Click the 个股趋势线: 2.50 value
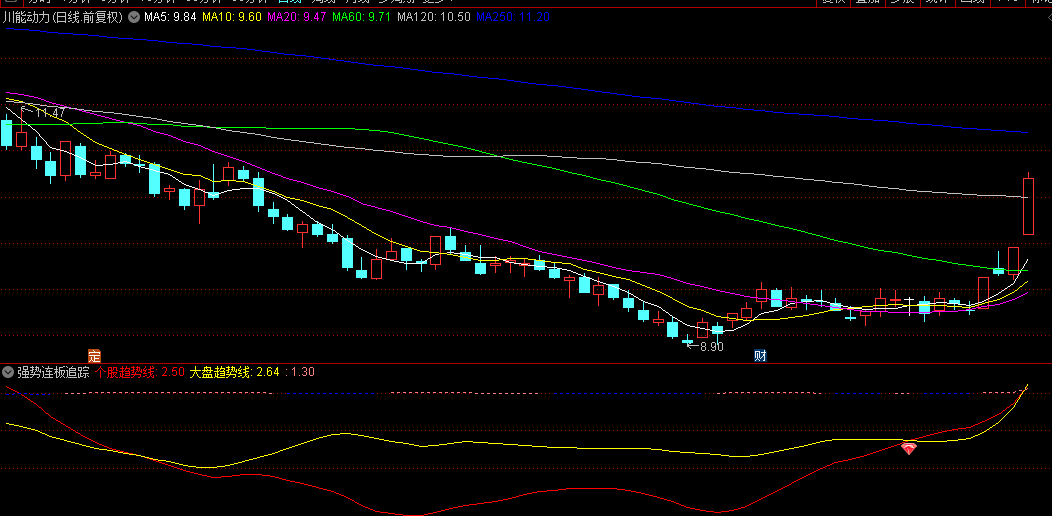Image resolution: width=1052 pixels, height=516 pixels. pyautogui.click(x=140, y=372)
